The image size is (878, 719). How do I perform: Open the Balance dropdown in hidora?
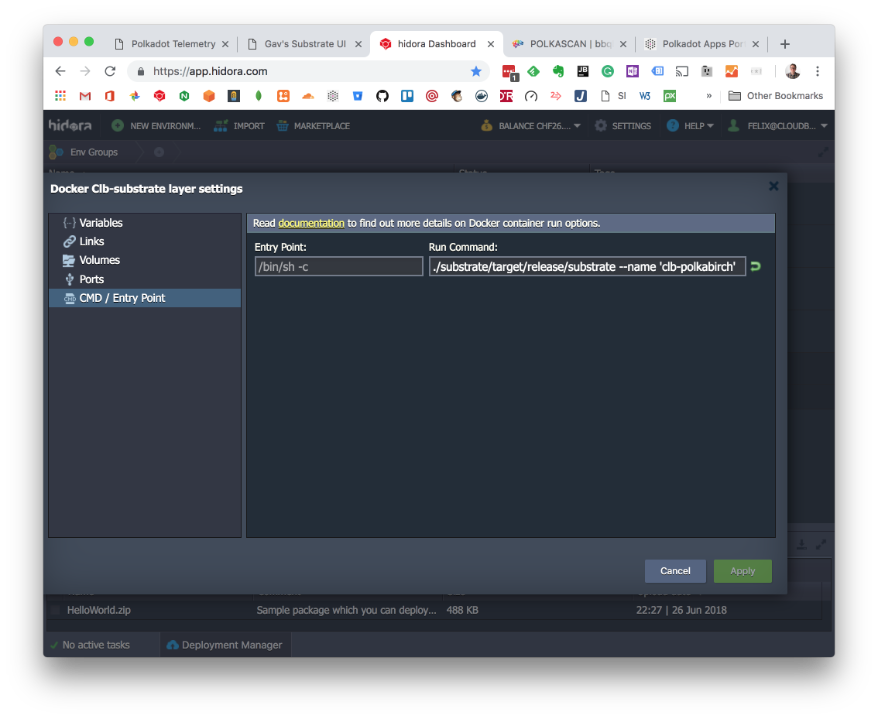pos(531,126)
